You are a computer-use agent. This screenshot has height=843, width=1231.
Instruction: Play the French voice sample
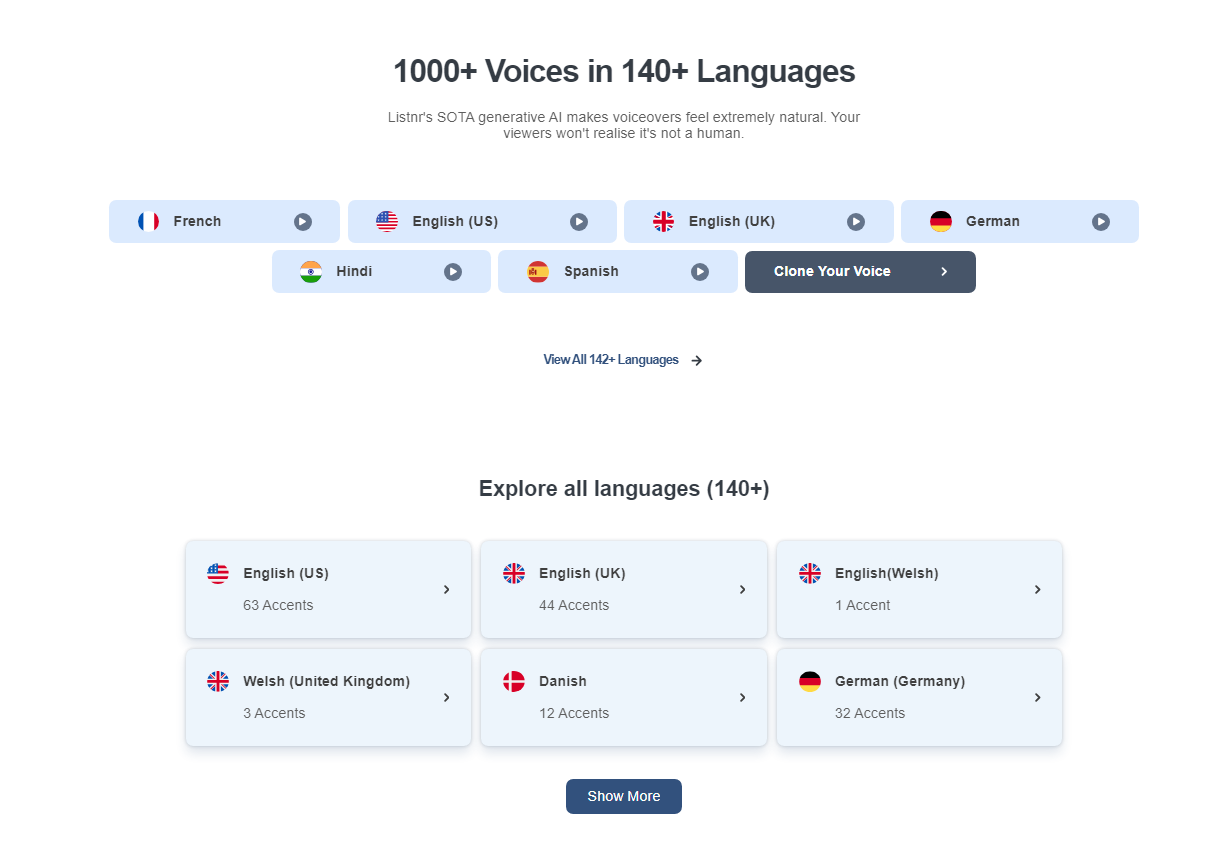[x=303, y=222]
